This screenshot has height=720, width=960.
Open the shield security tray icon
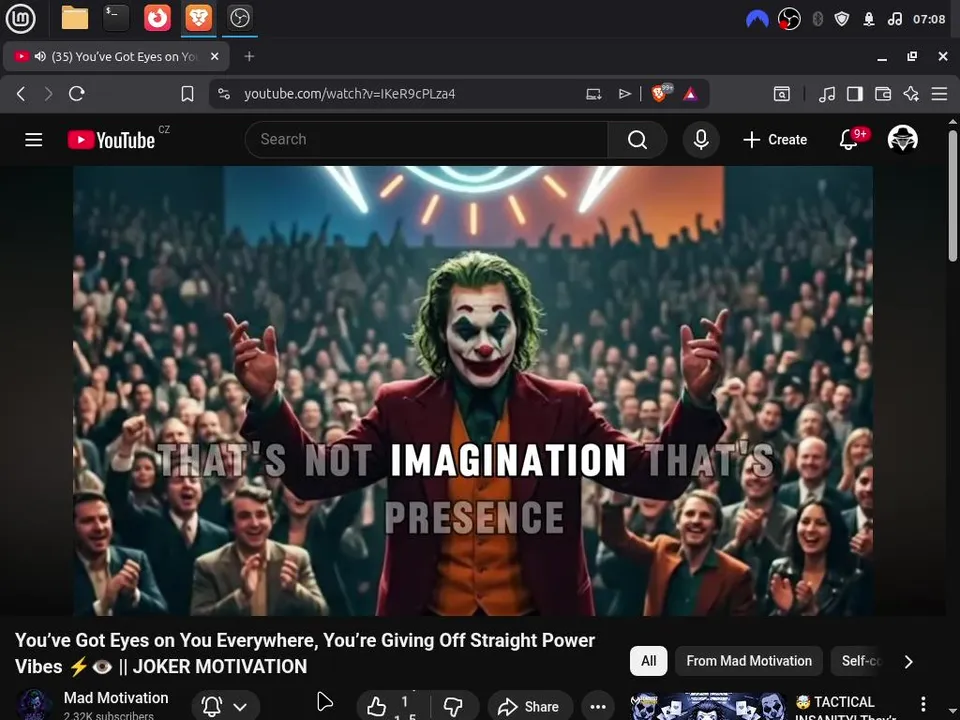pyautogui.click(x=842, y=19)
